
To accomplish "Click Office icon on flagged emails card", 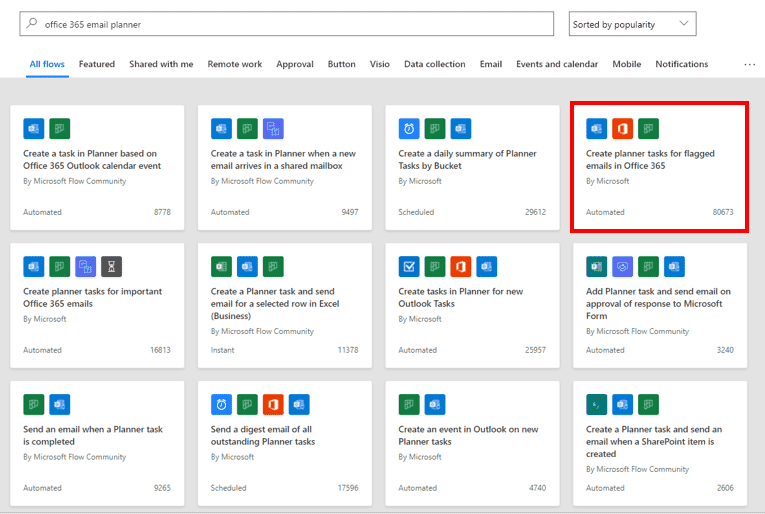I will [x=623, y=129].
